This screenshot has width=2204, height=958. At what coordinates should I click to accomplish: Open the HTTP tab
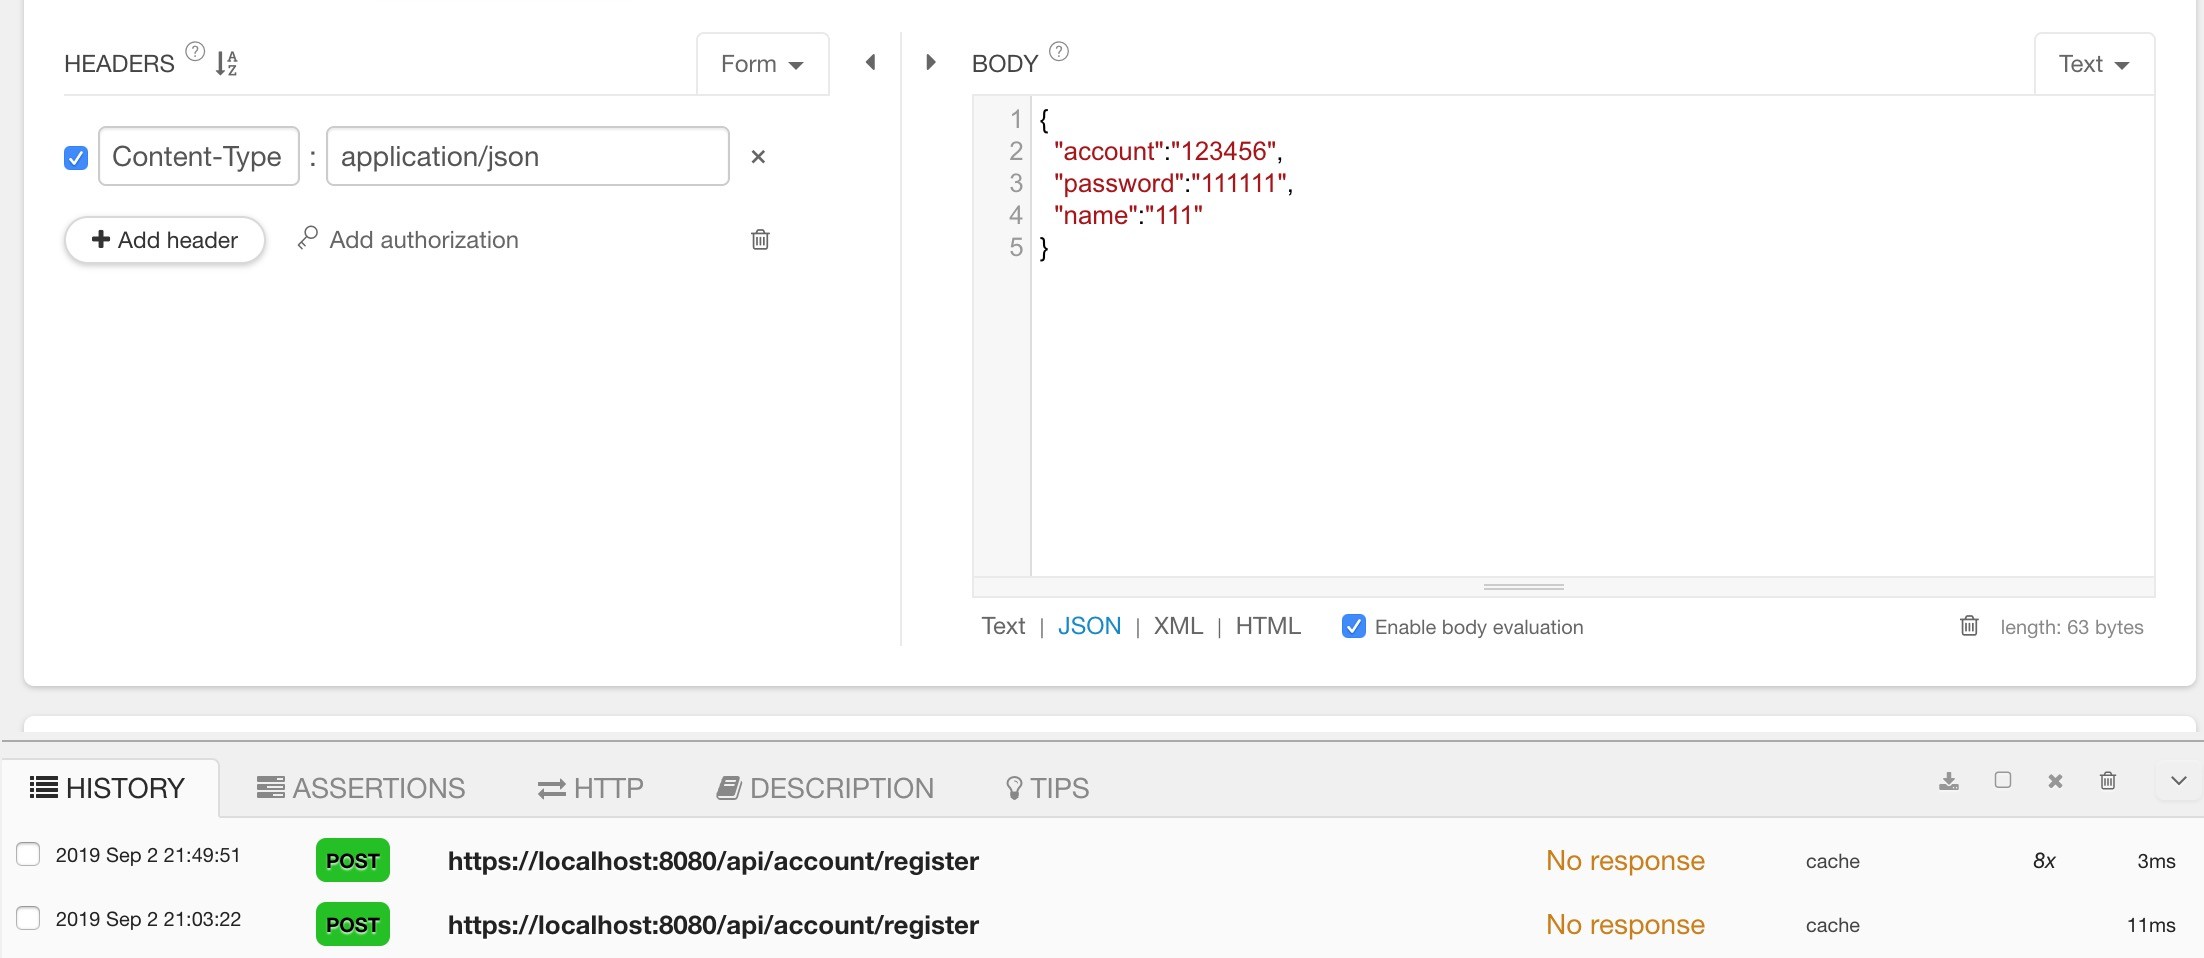[591, 788]
